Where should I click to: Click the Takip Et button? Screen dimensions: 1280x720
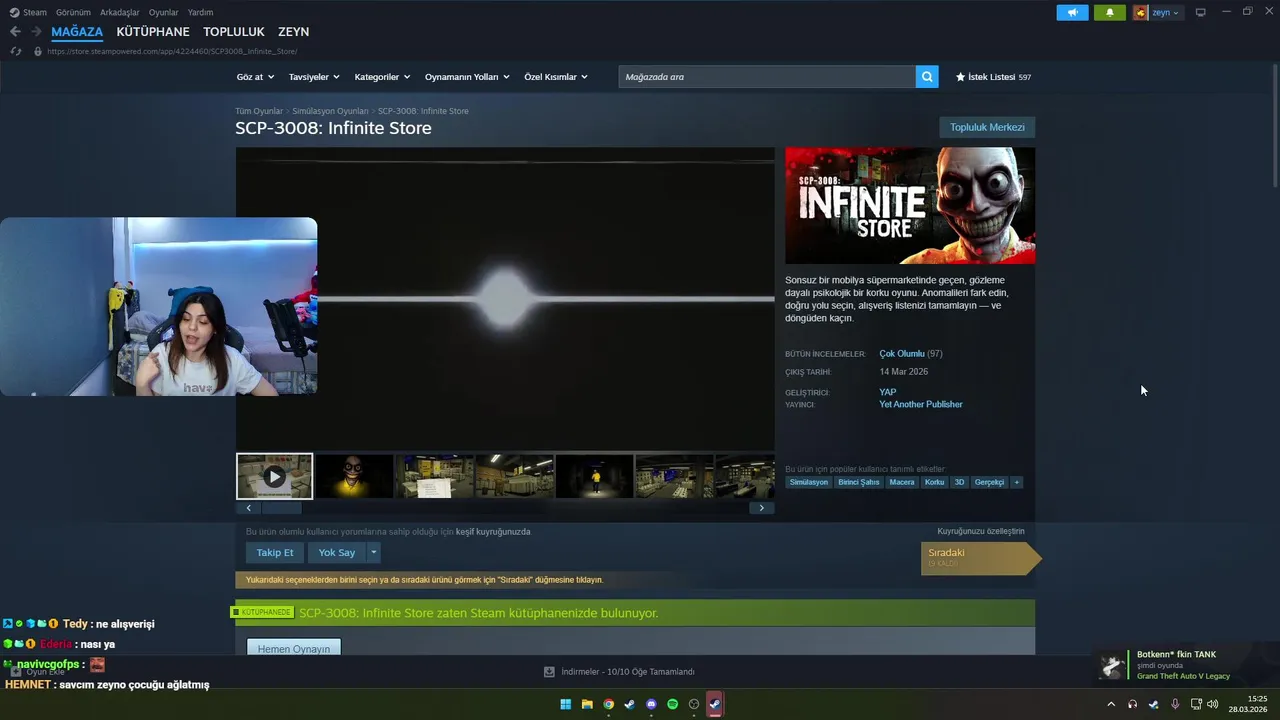(275, 552)
